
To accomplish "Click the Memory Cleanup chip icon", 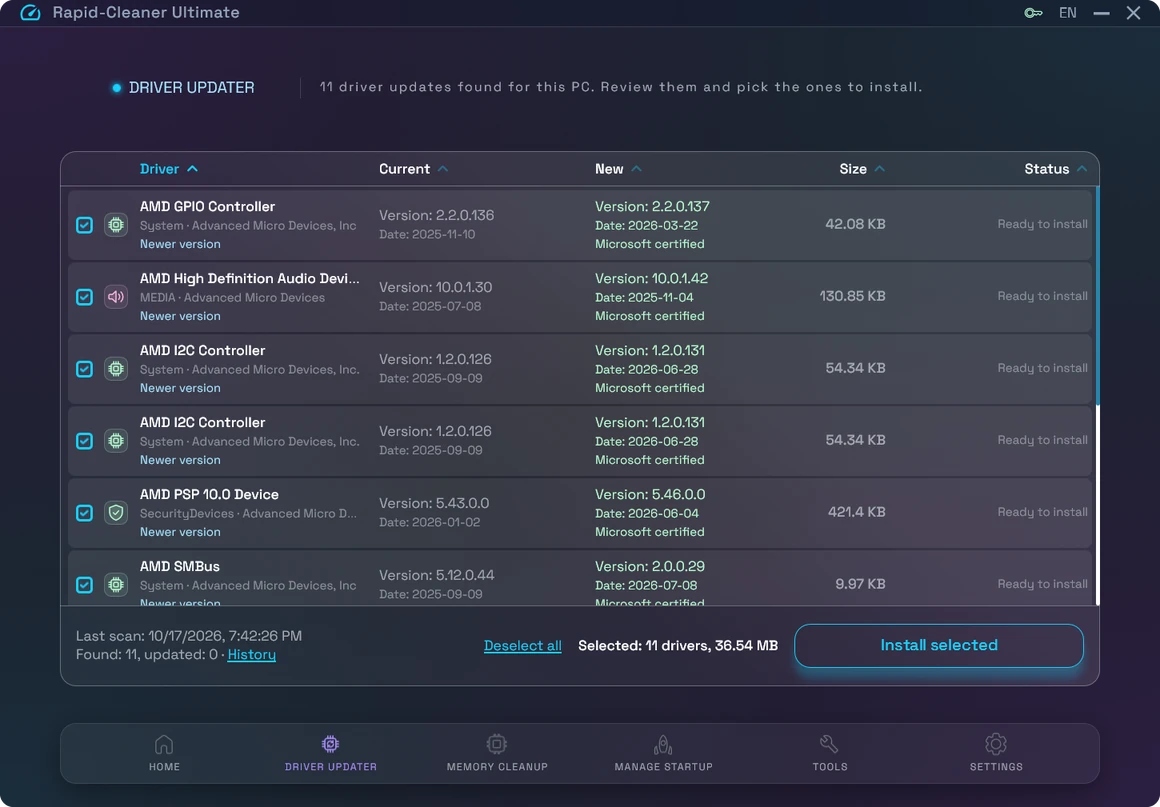I will pos(496,743).
